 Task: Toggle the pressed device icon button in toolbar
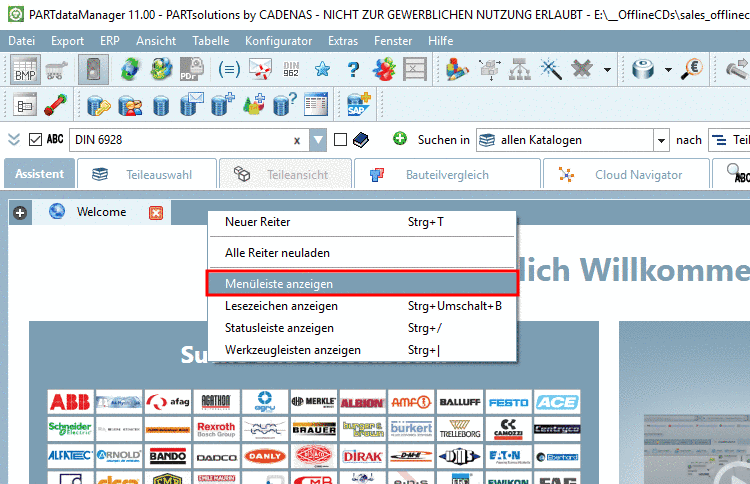[93, 69]
